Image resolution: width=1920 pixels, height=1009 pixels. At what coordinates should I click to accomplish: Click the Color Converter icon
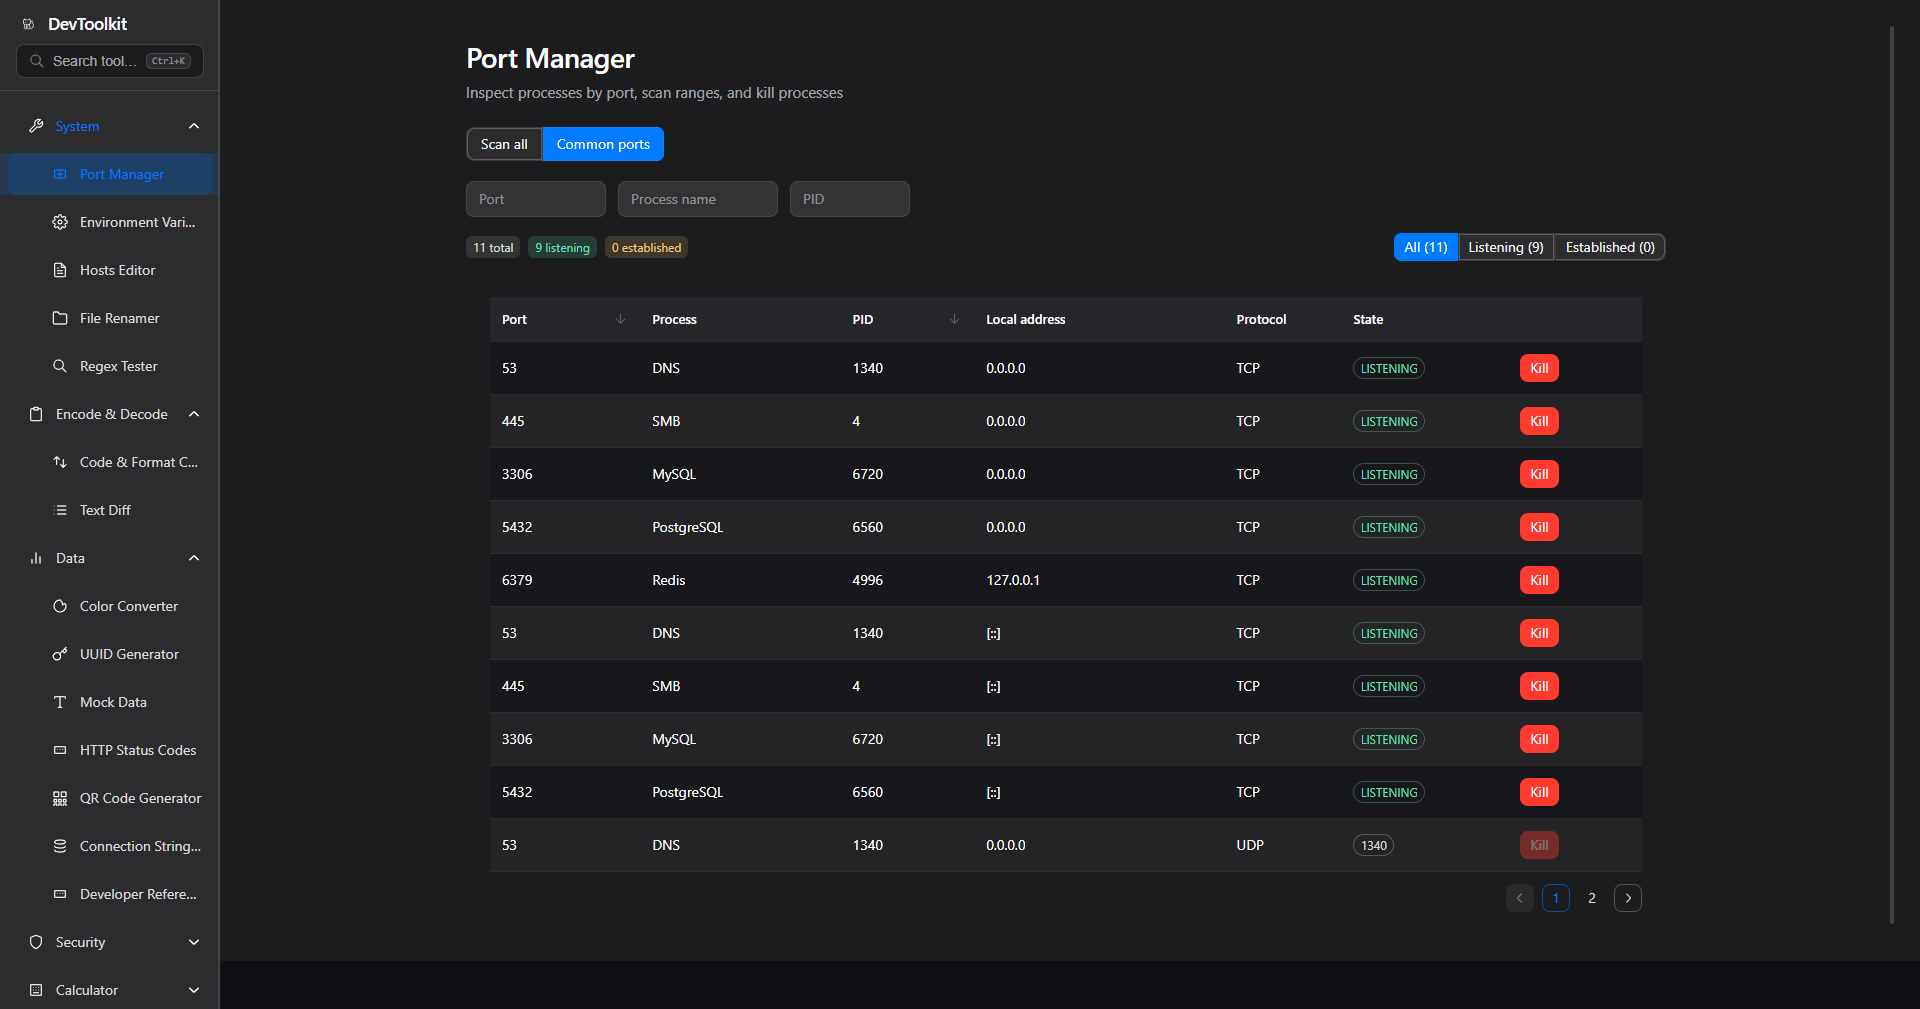[60, 606]
